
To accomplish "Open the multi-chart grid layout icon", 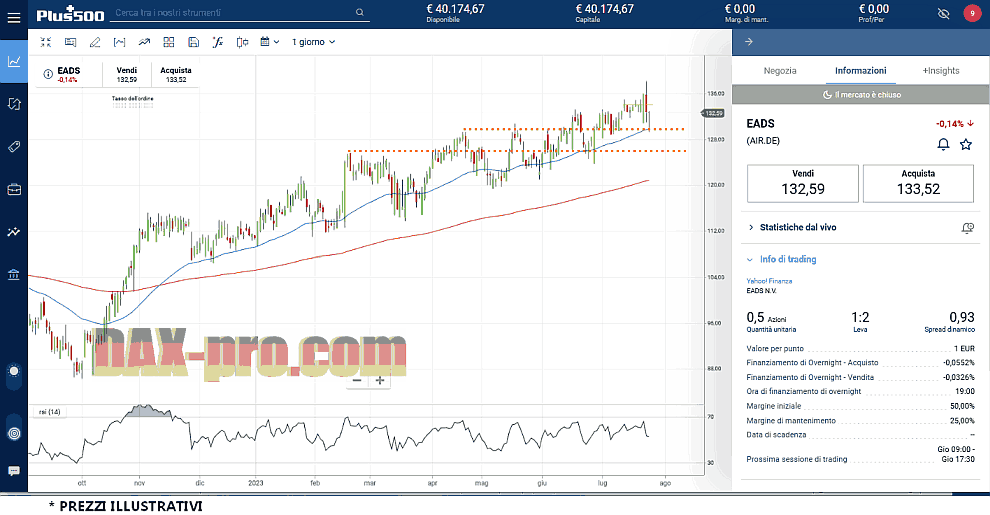I will coord(169,42).
